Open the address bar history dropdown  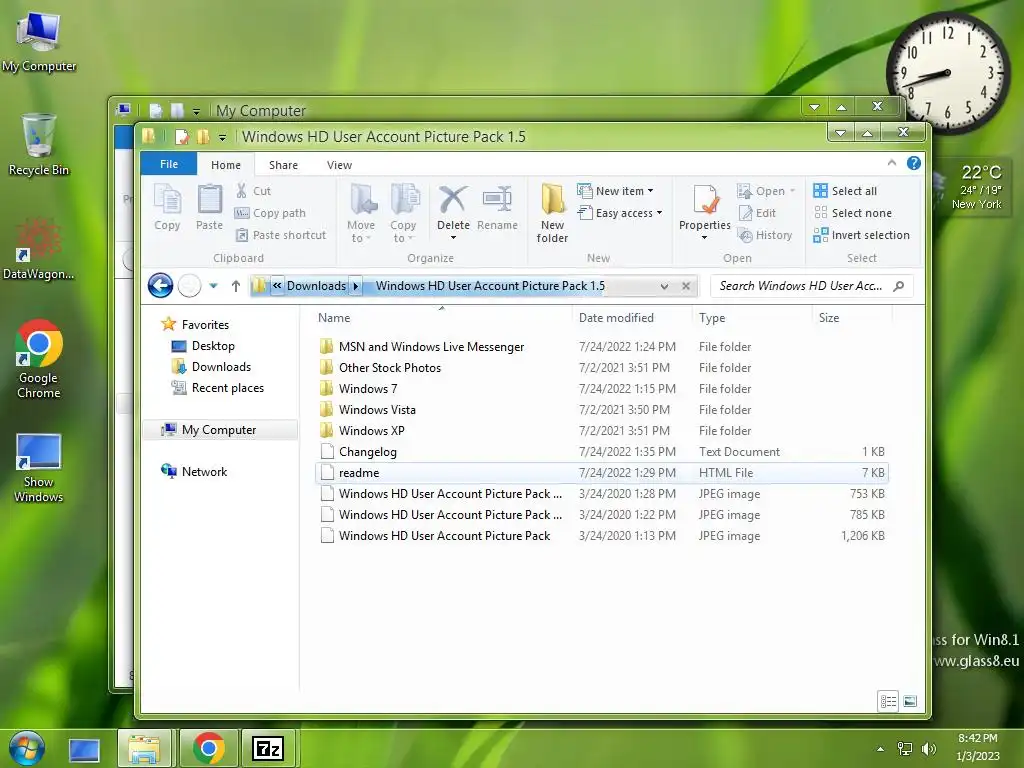664,286
